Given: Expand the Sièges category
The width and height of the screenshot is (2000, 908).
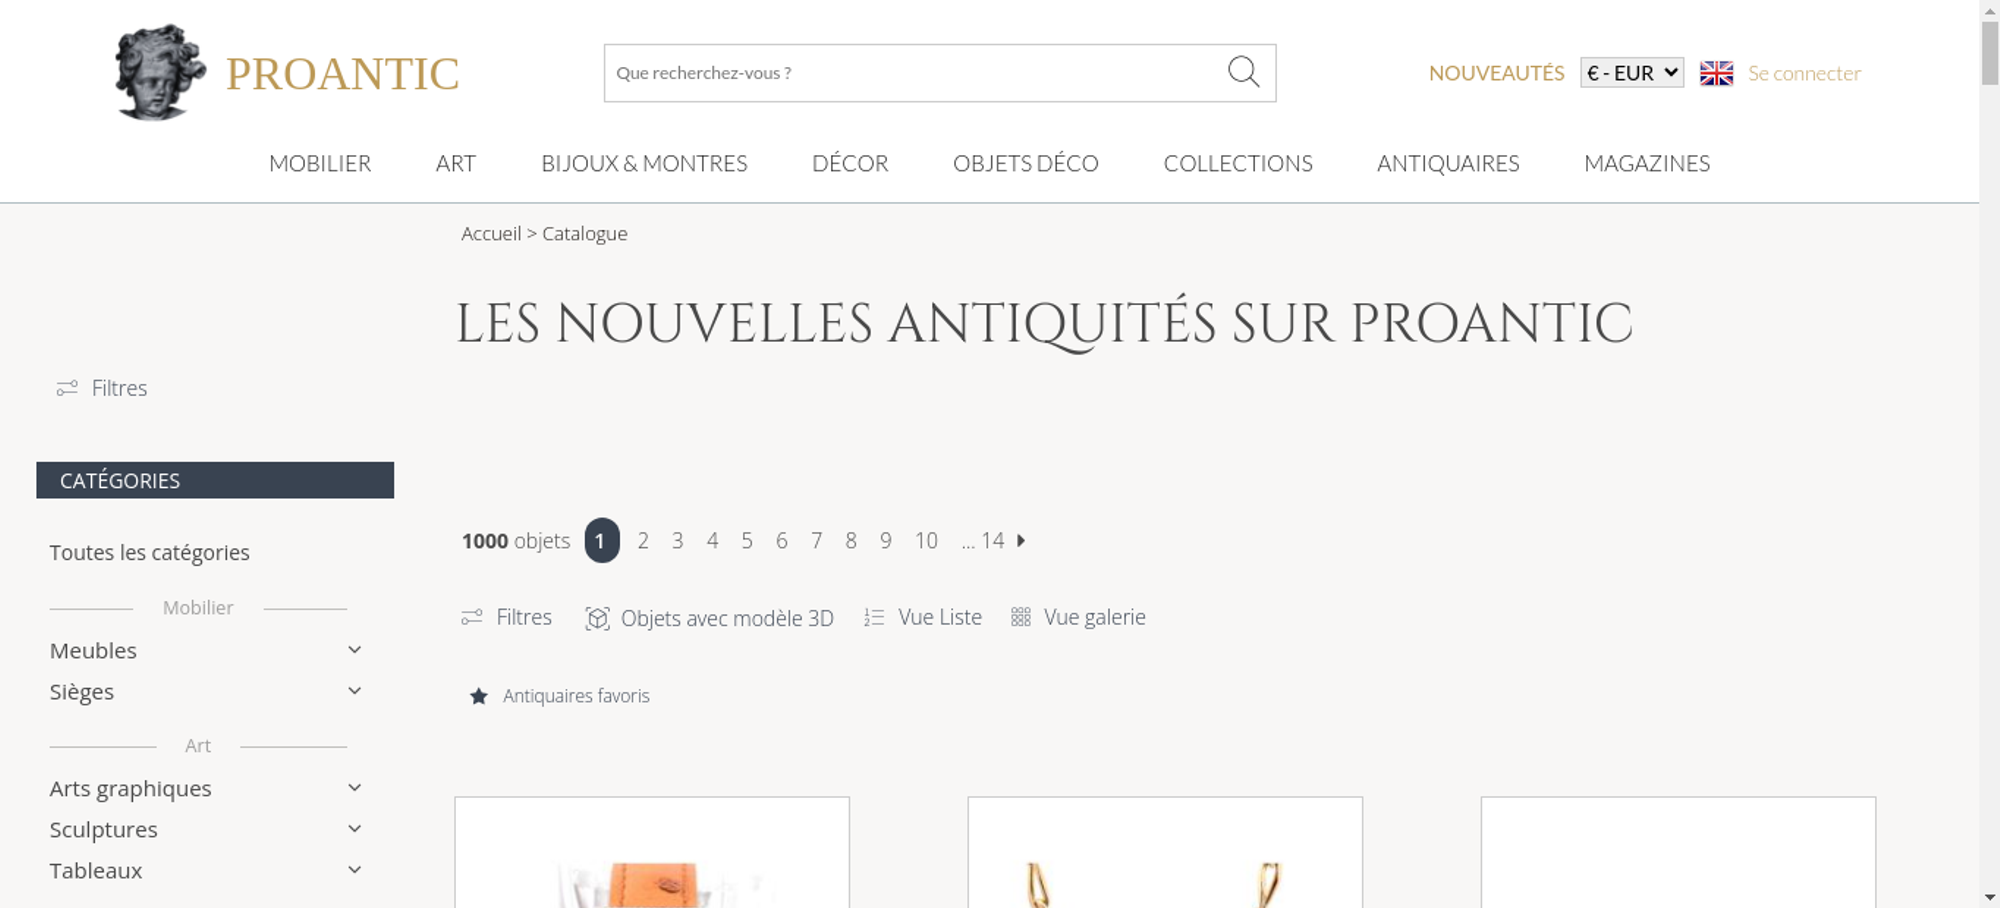Looking at the screenshot, I should click(x=354, y=691).
